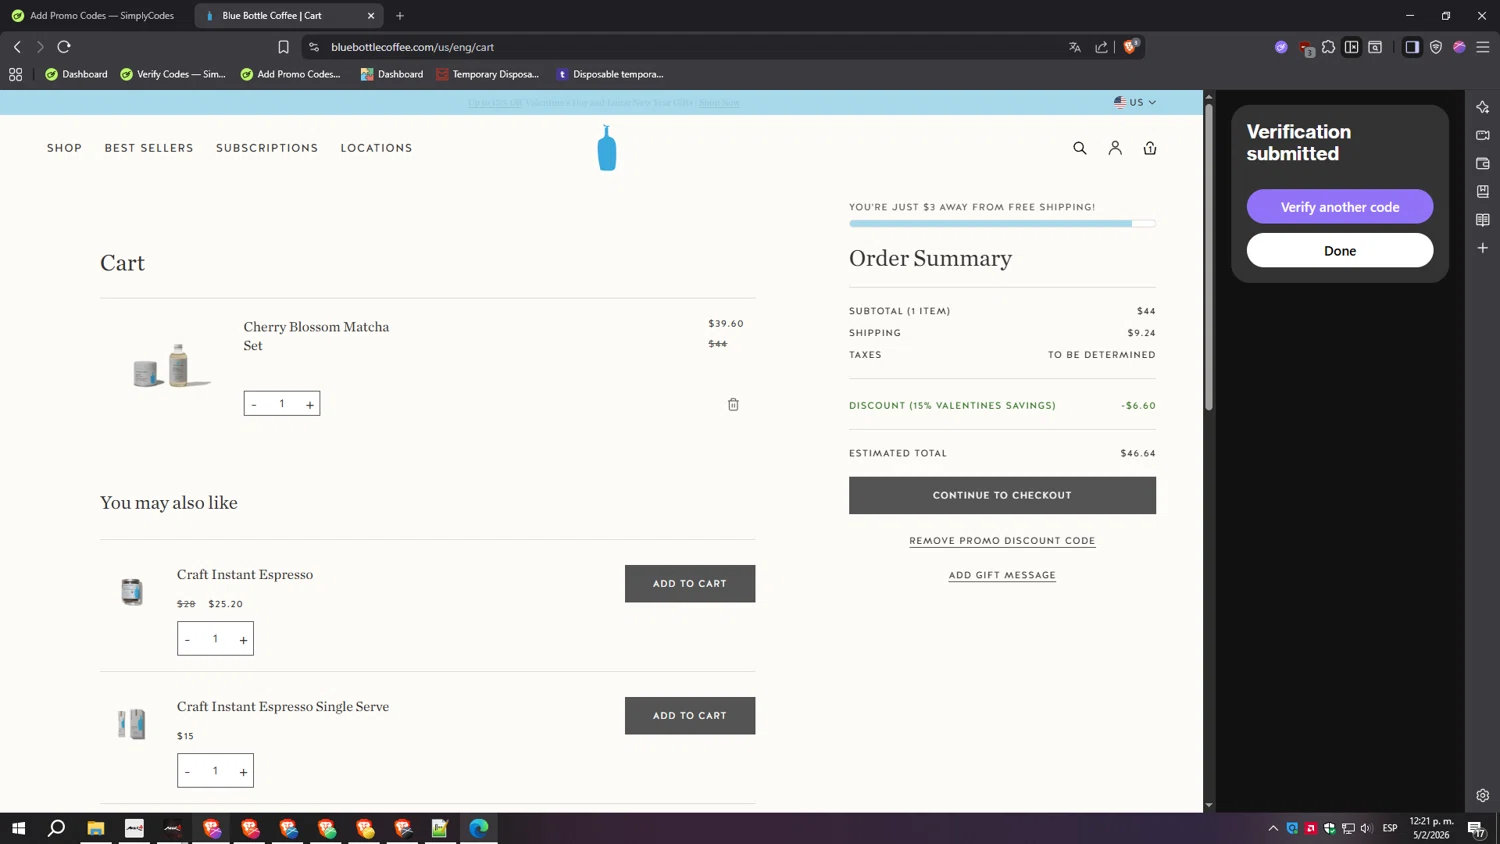Open Verify Codes bookmark
Viewport: 1500px width, 844px height.
(173, 74)
